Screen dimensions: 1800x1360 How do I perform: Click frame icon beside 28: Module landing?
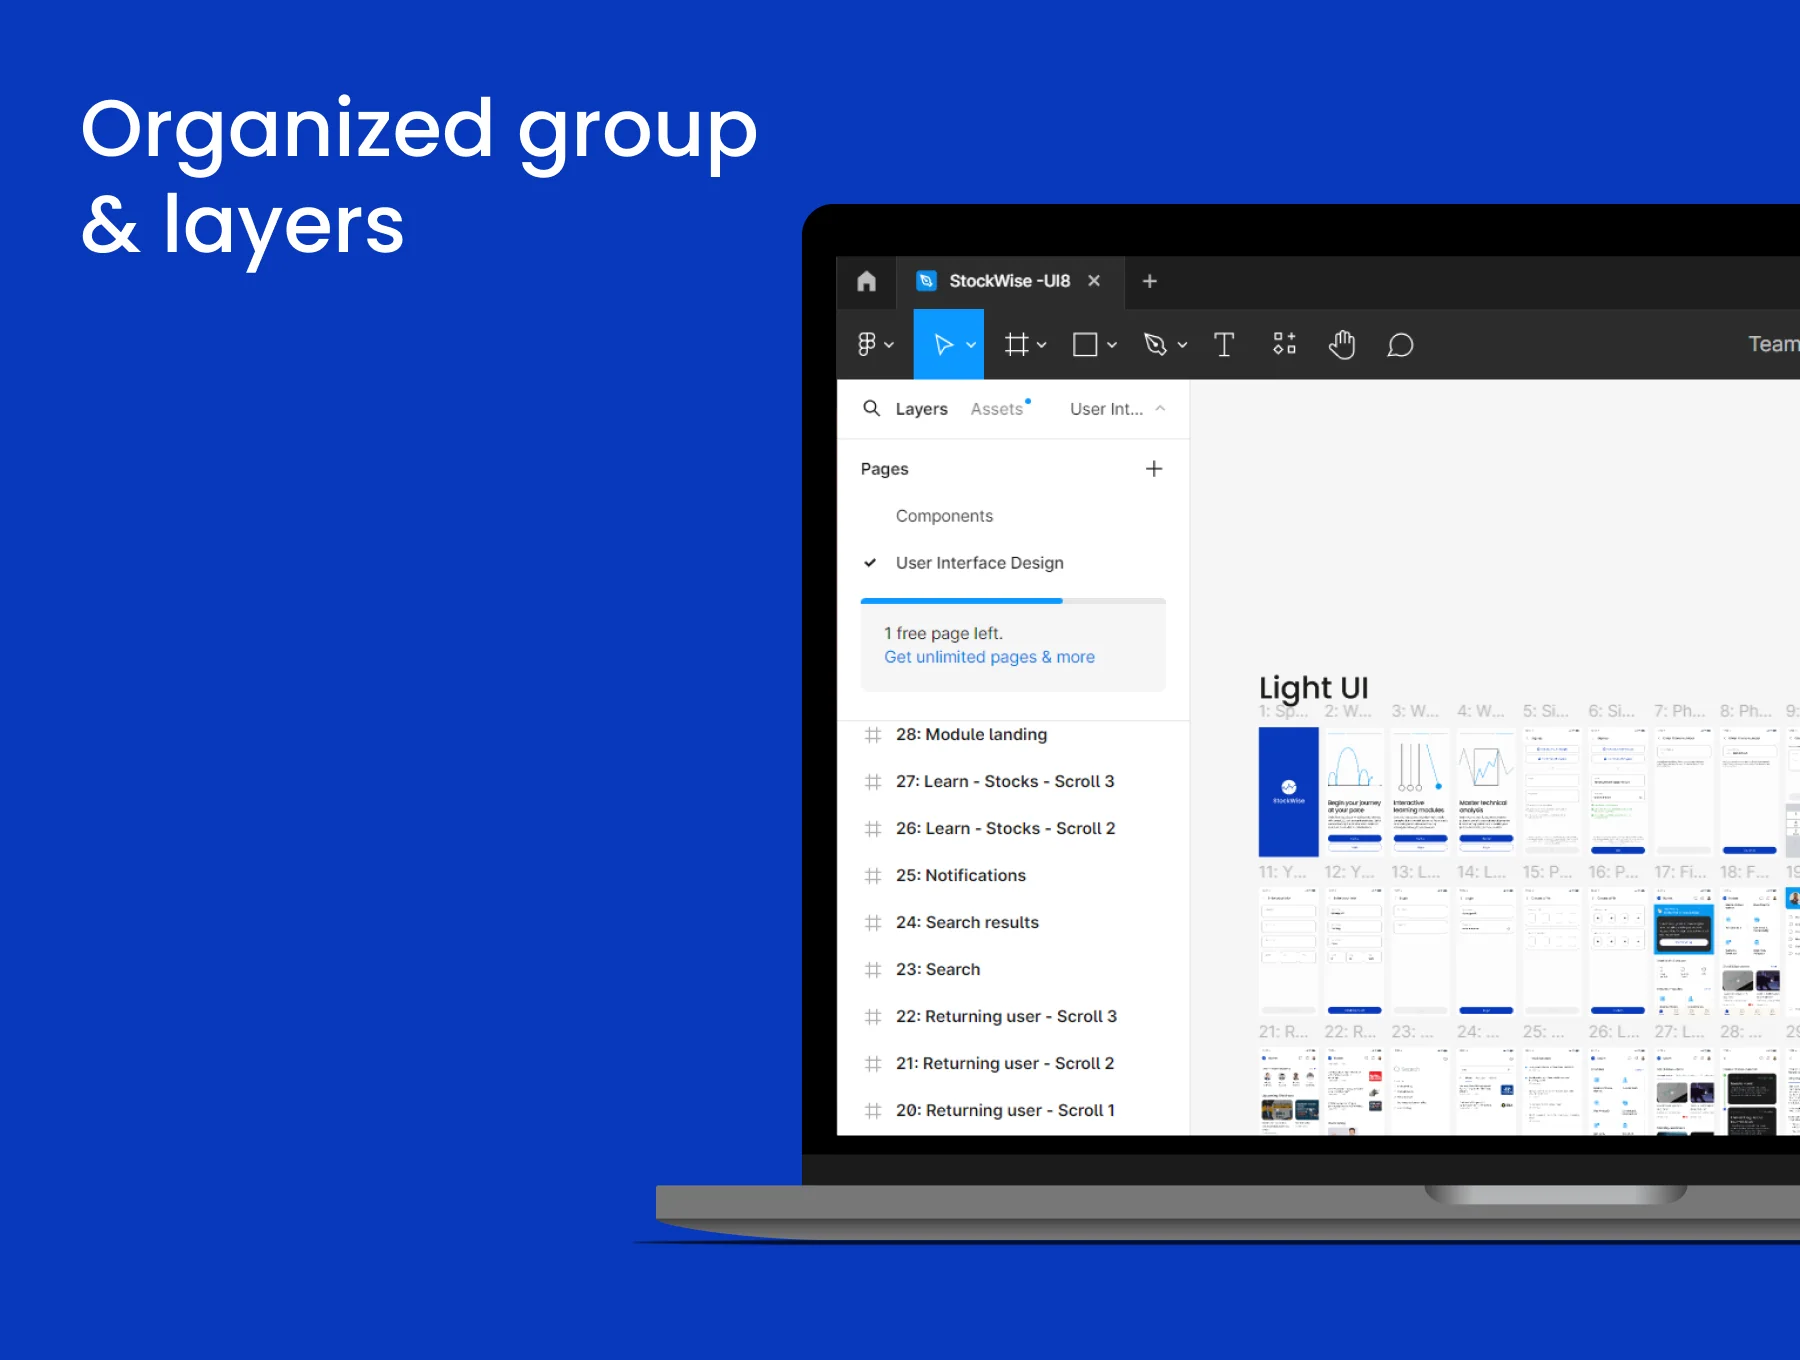point(873,735)
